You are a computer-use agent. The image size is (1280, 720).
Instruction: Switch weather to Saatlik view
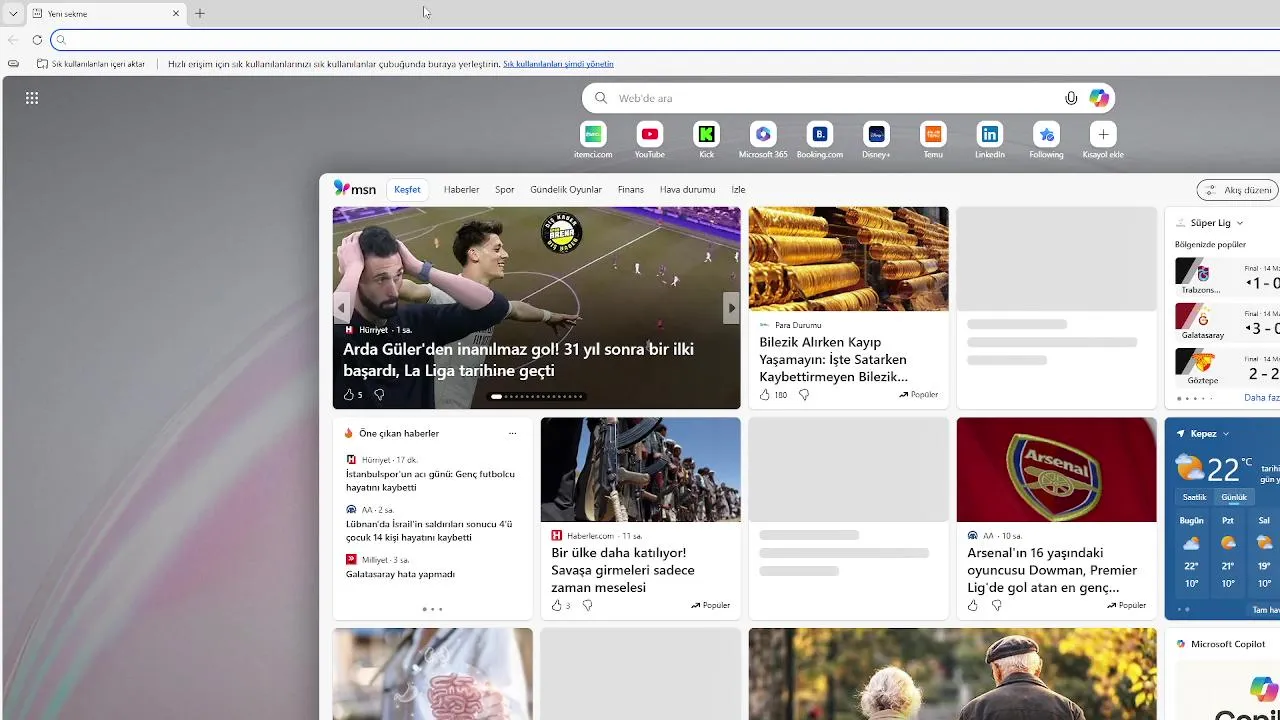click(1195, 497)
